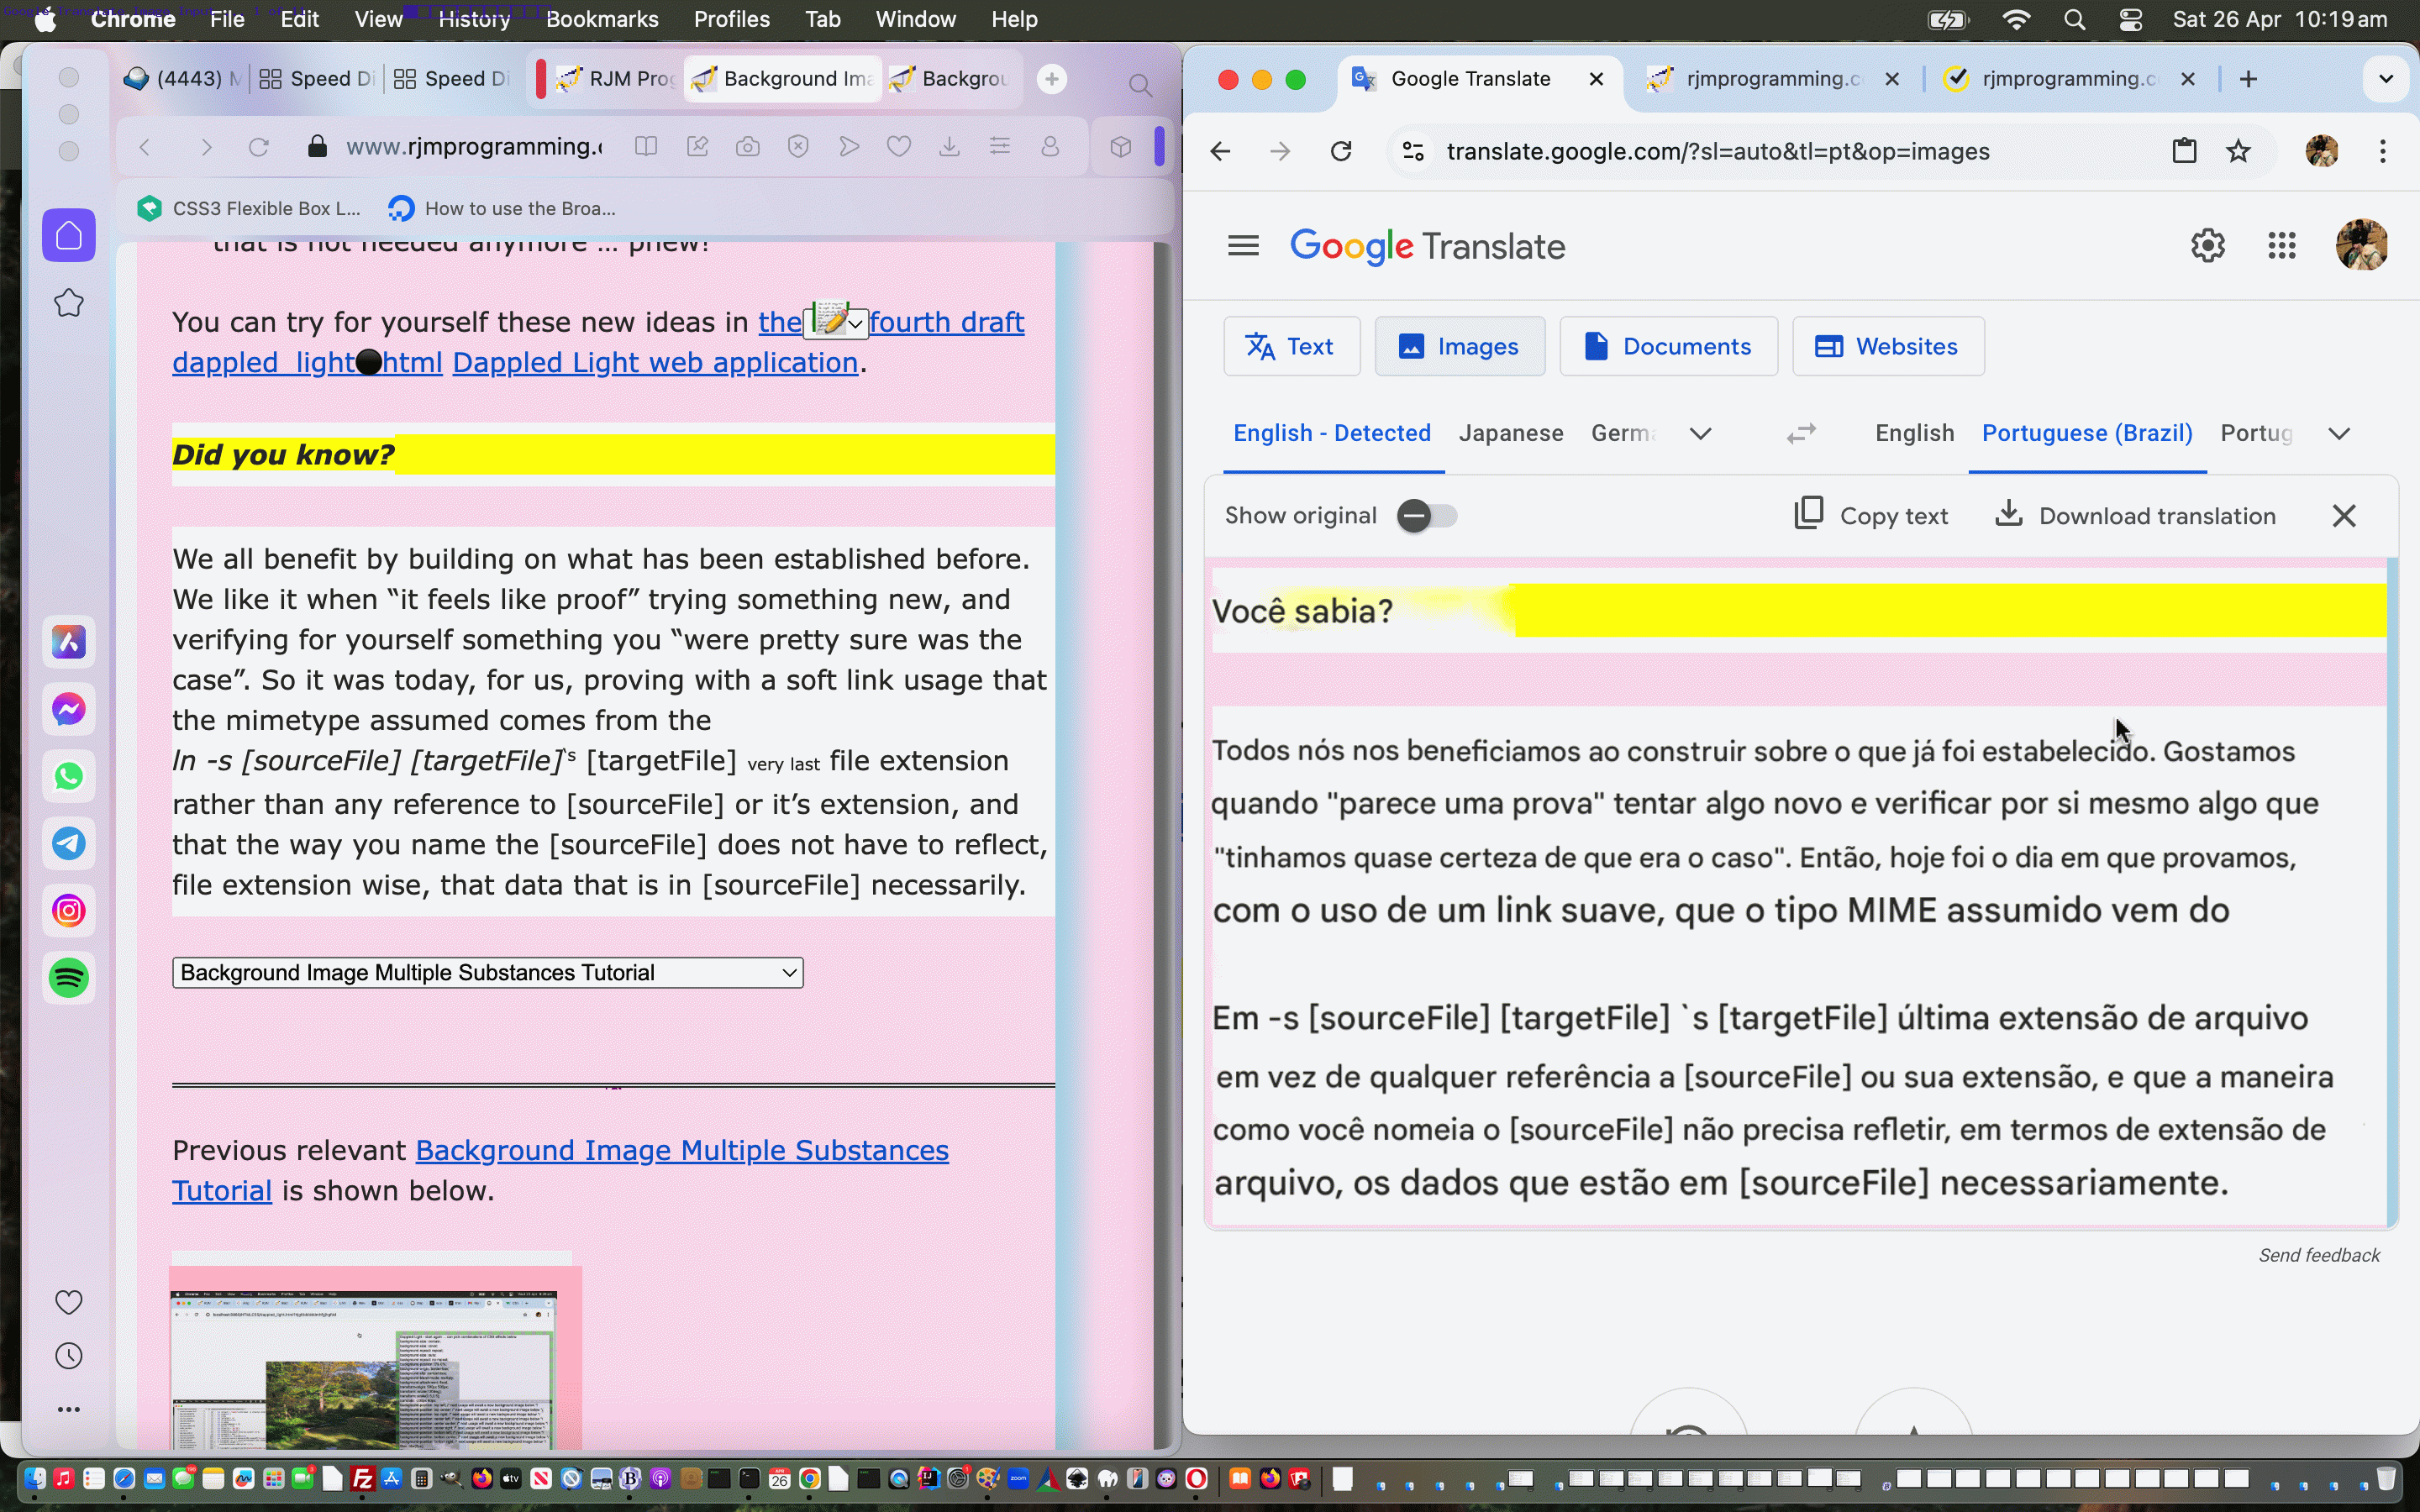The height and width of the screenshot is (1512, 2420).
Task: Open Spotify in Opera sidebar
Action: pos(69,977)
